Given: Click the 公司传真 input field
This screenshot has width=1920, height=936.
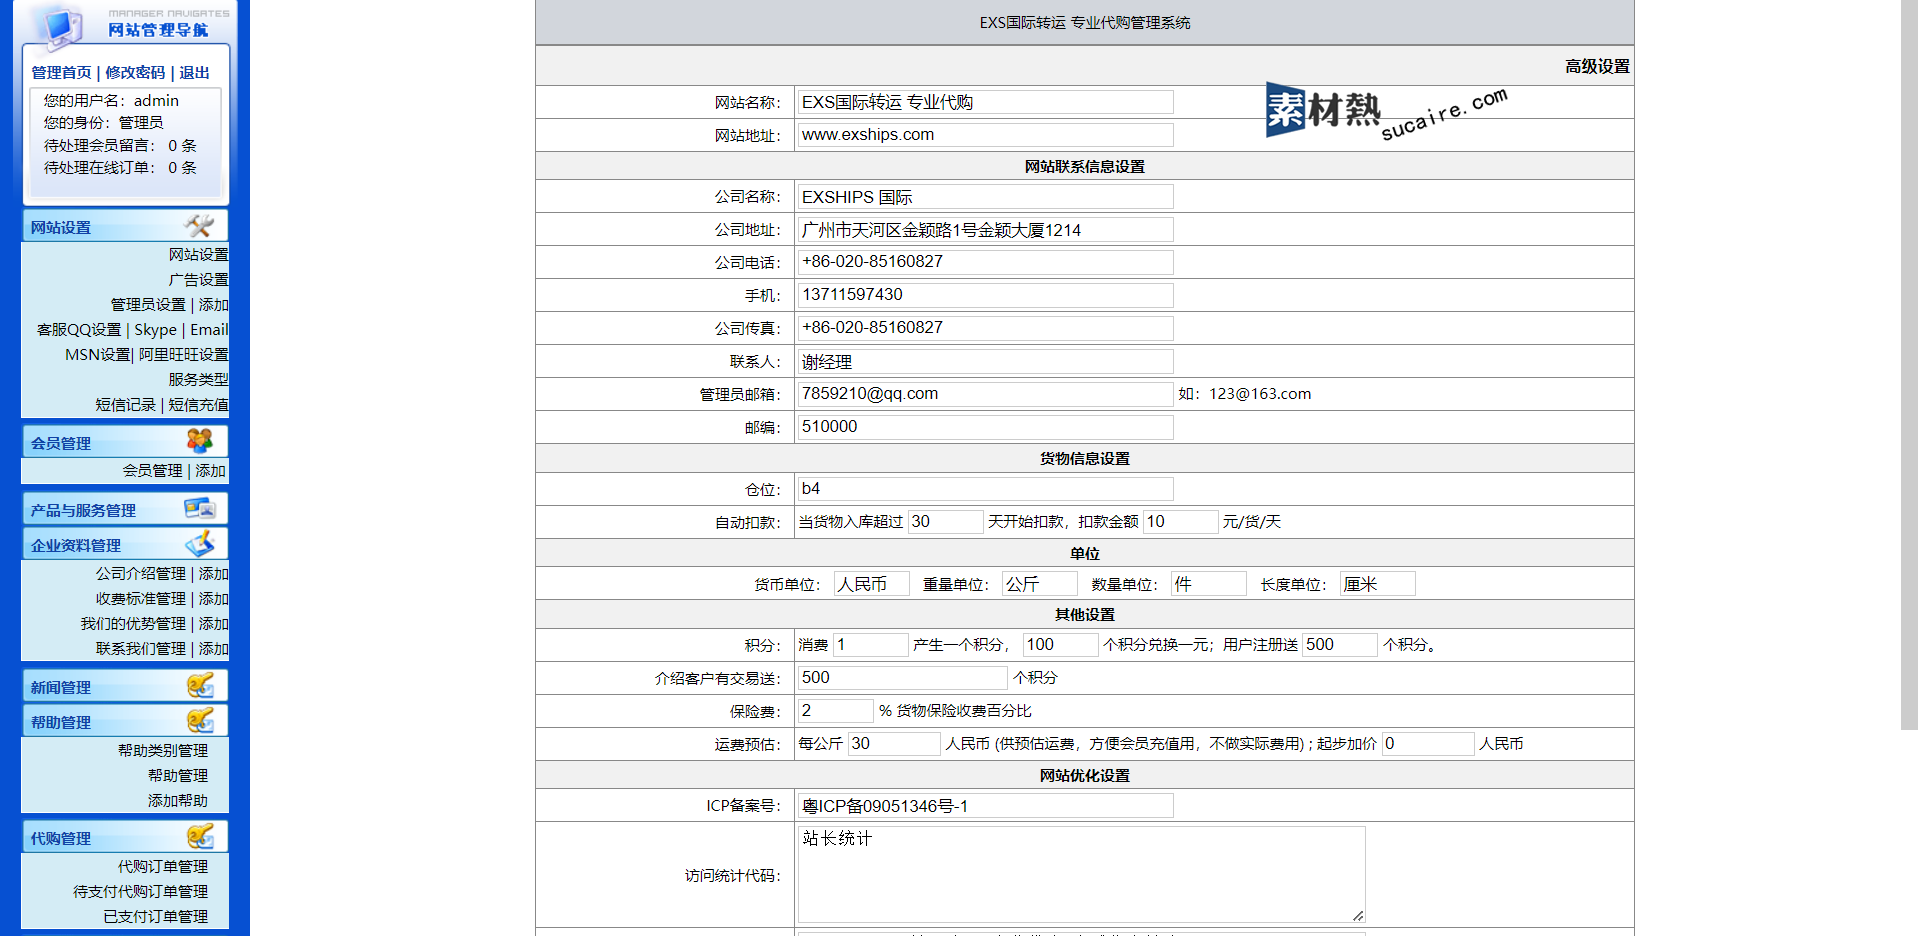Looking at the screenshot, I should tap(985, 328).
